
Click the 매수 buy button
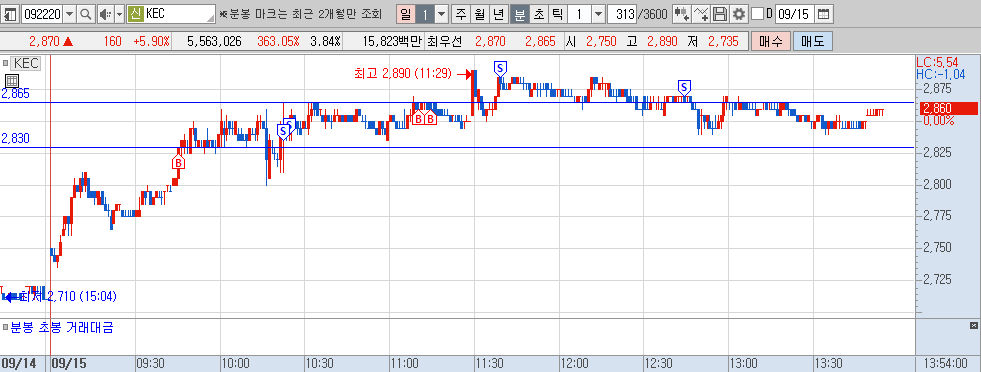pyautogui.click(x=771, y=41)
